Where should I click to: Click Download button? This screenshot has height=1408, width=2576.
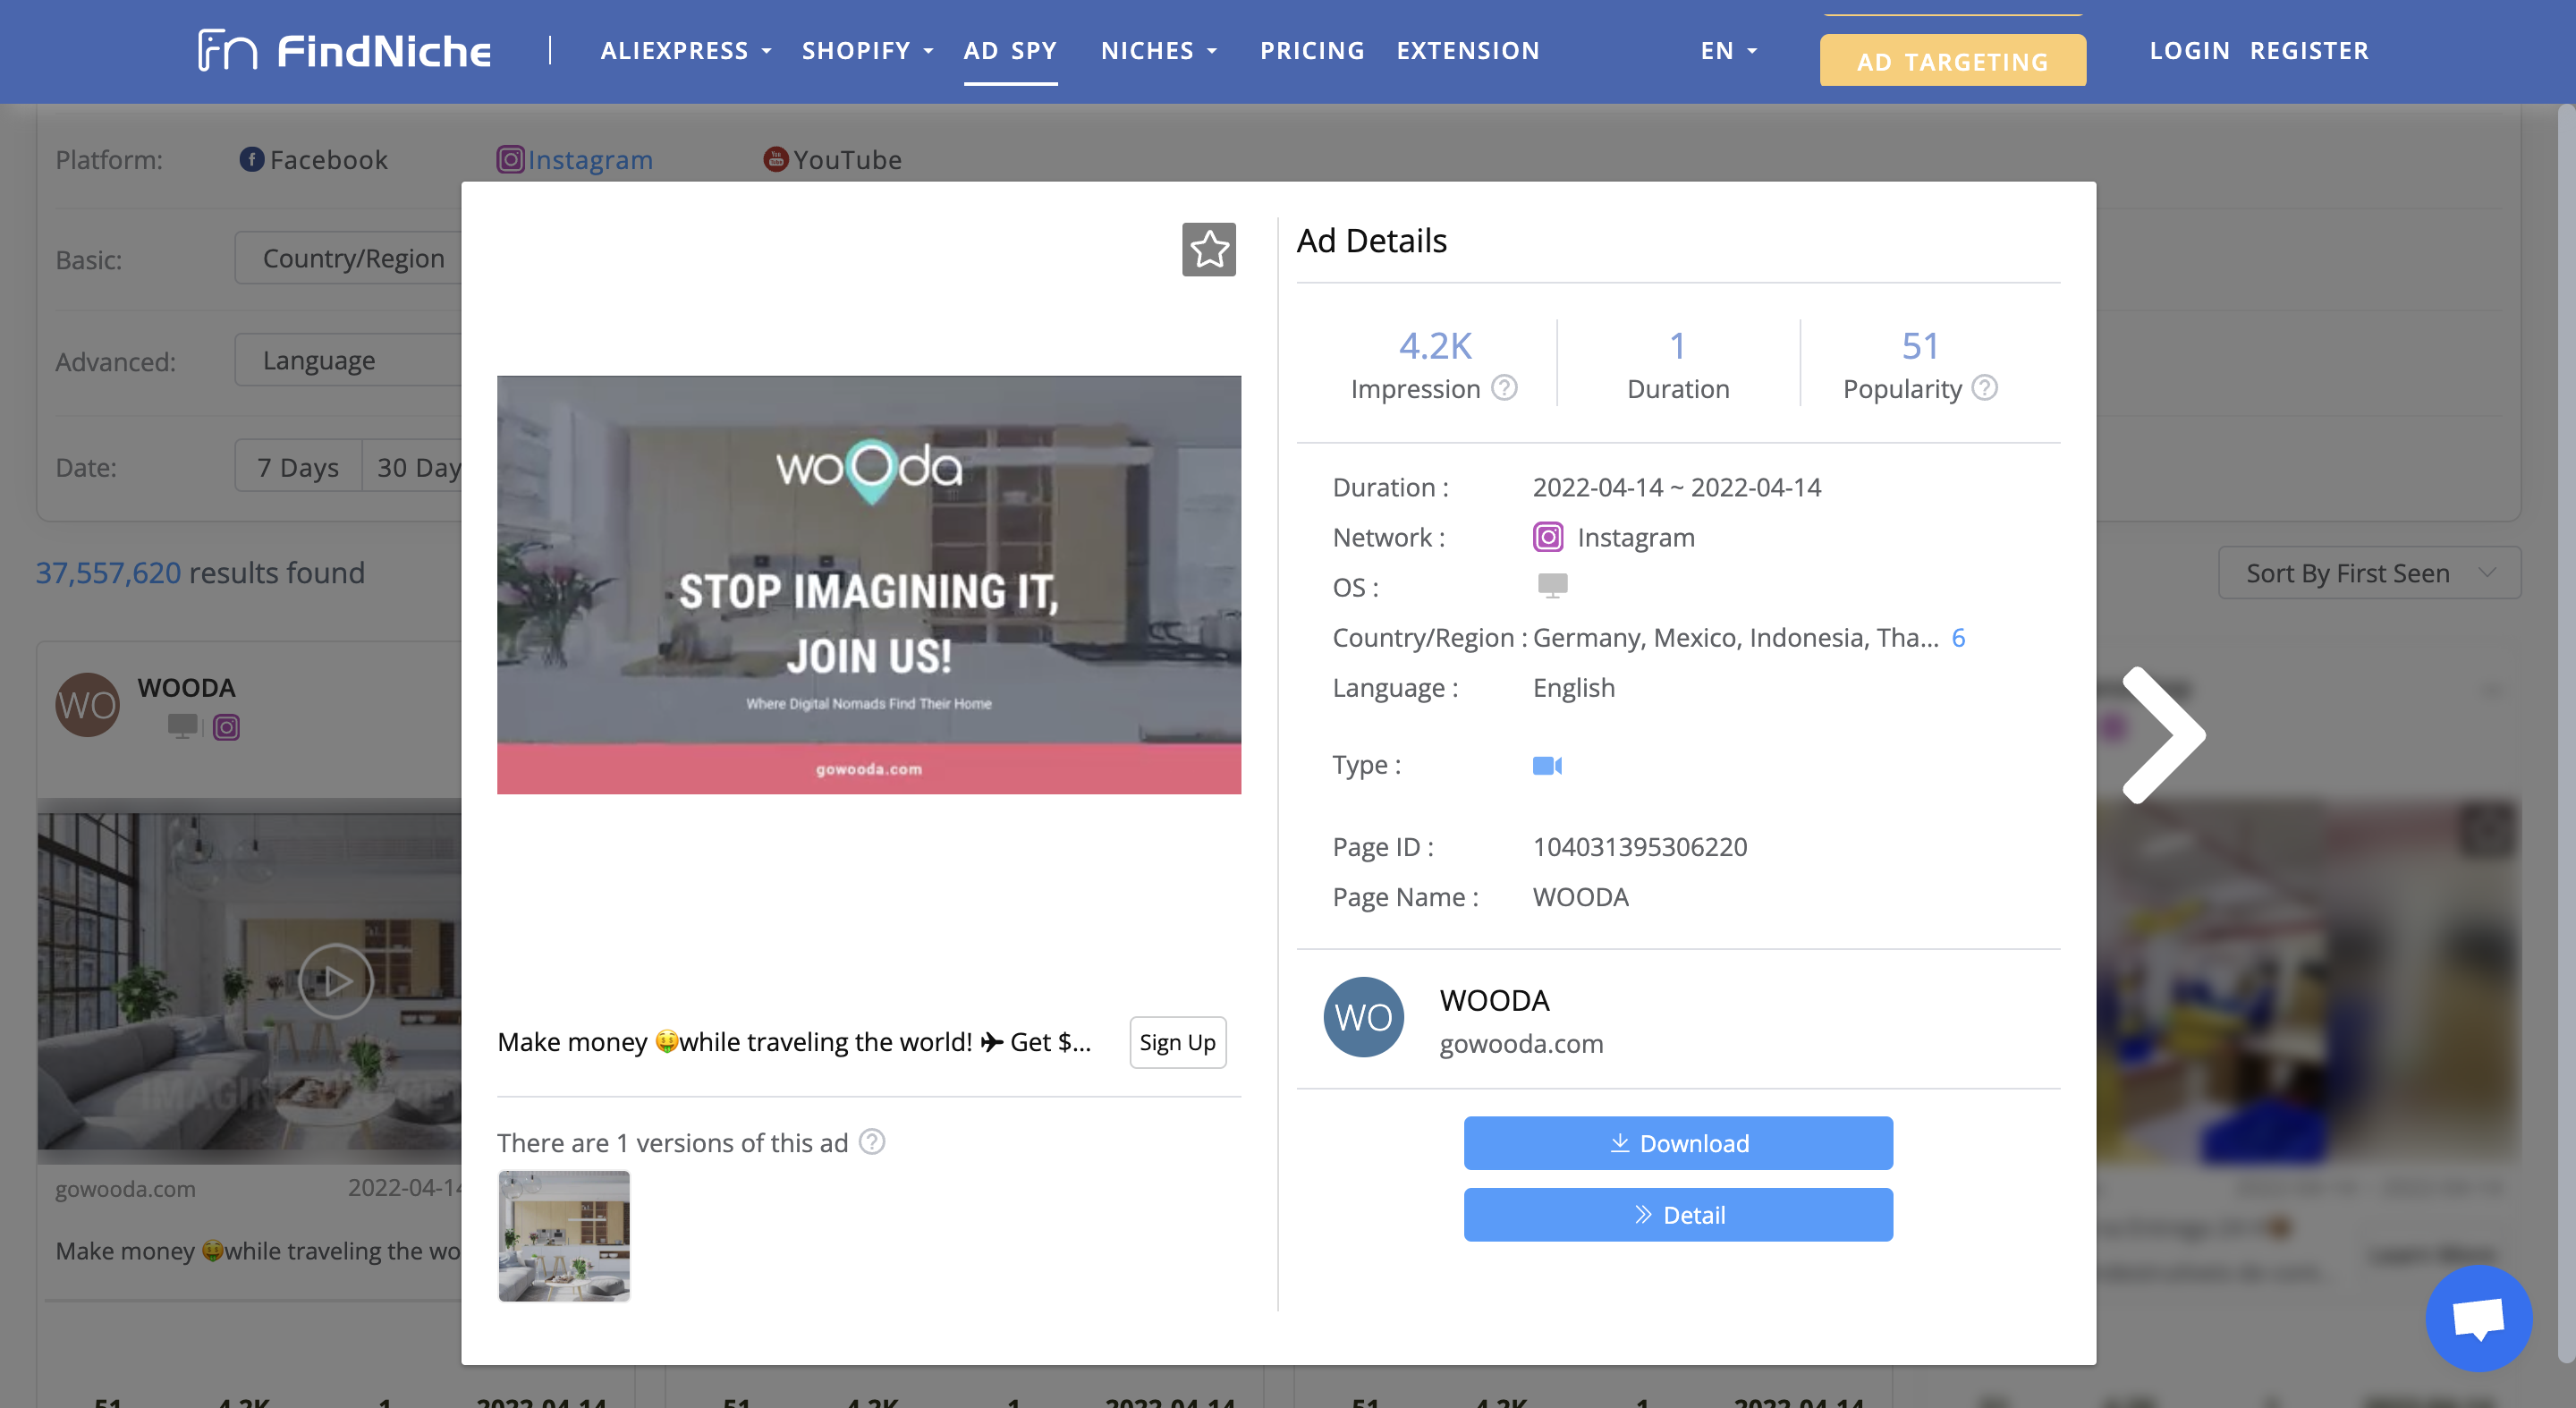coord(1678,1143)
